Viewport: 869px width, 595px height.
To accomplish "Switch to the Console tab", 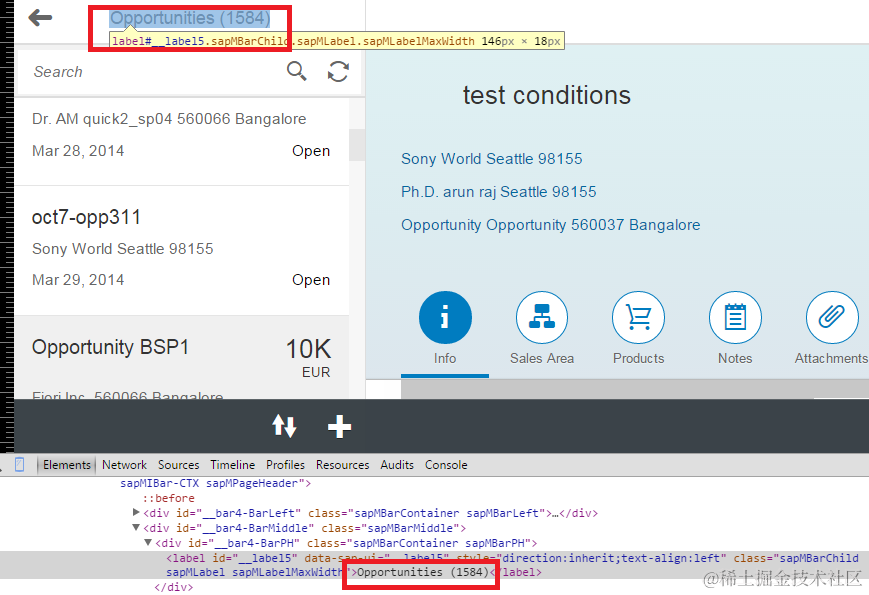I will point(446,465).
